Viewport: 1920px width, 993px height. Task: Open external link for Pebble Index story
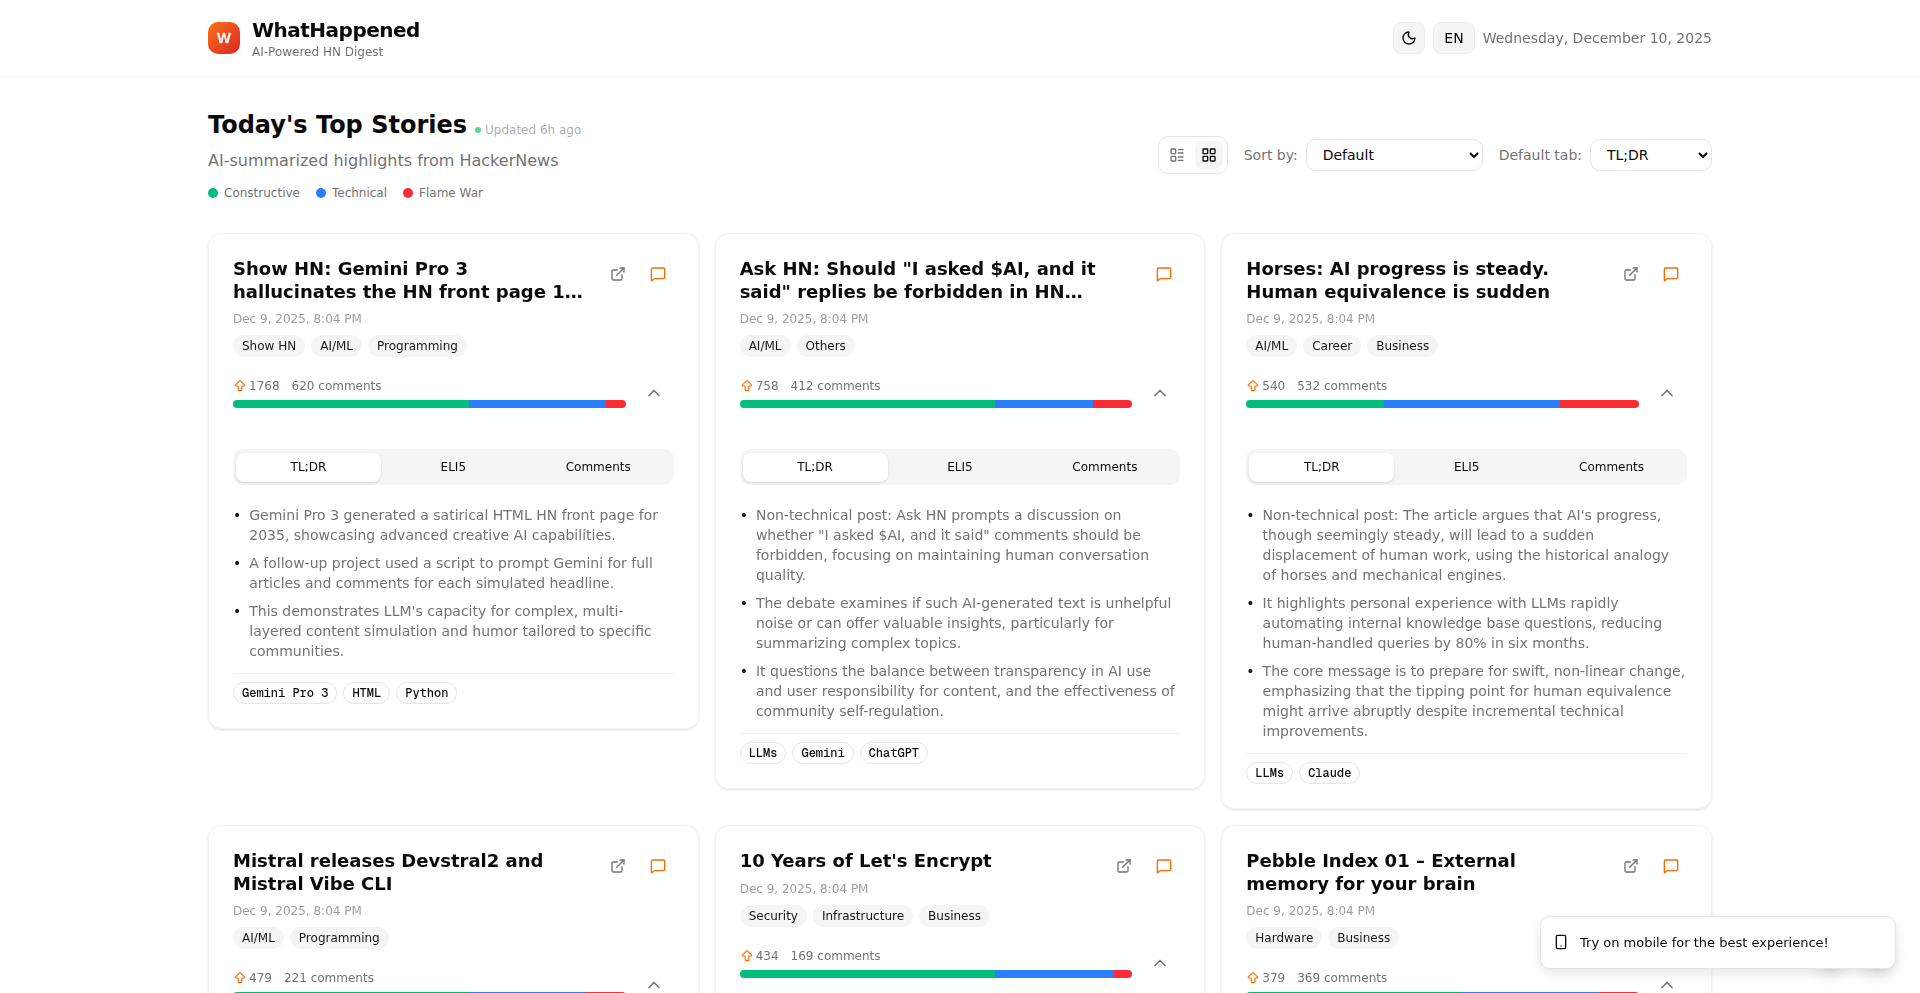(x=1631, y=866)
